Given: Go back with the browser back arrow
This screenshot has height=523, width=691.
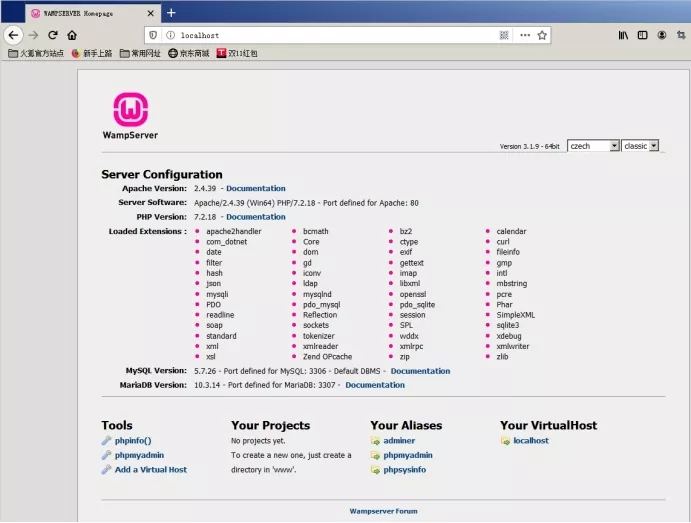Looking at the screenshot, I should [13, 35].
